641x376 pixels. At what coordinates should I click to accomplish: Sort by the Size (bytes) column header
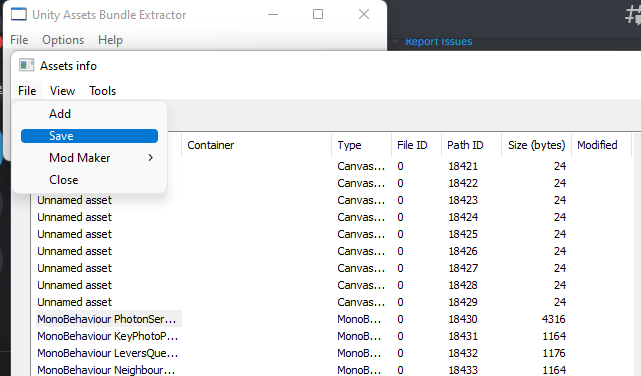tap(536, 145)
